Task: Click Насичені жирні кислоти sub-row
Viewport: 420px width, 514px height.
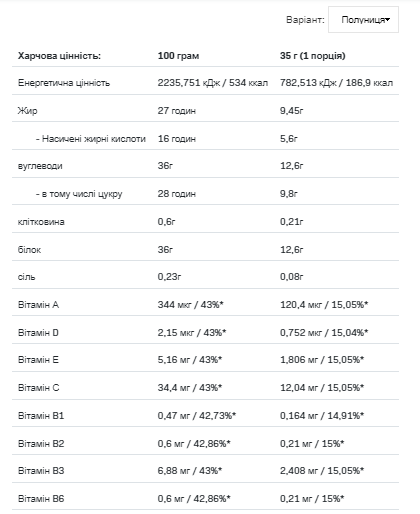Action: pos(91,139)
